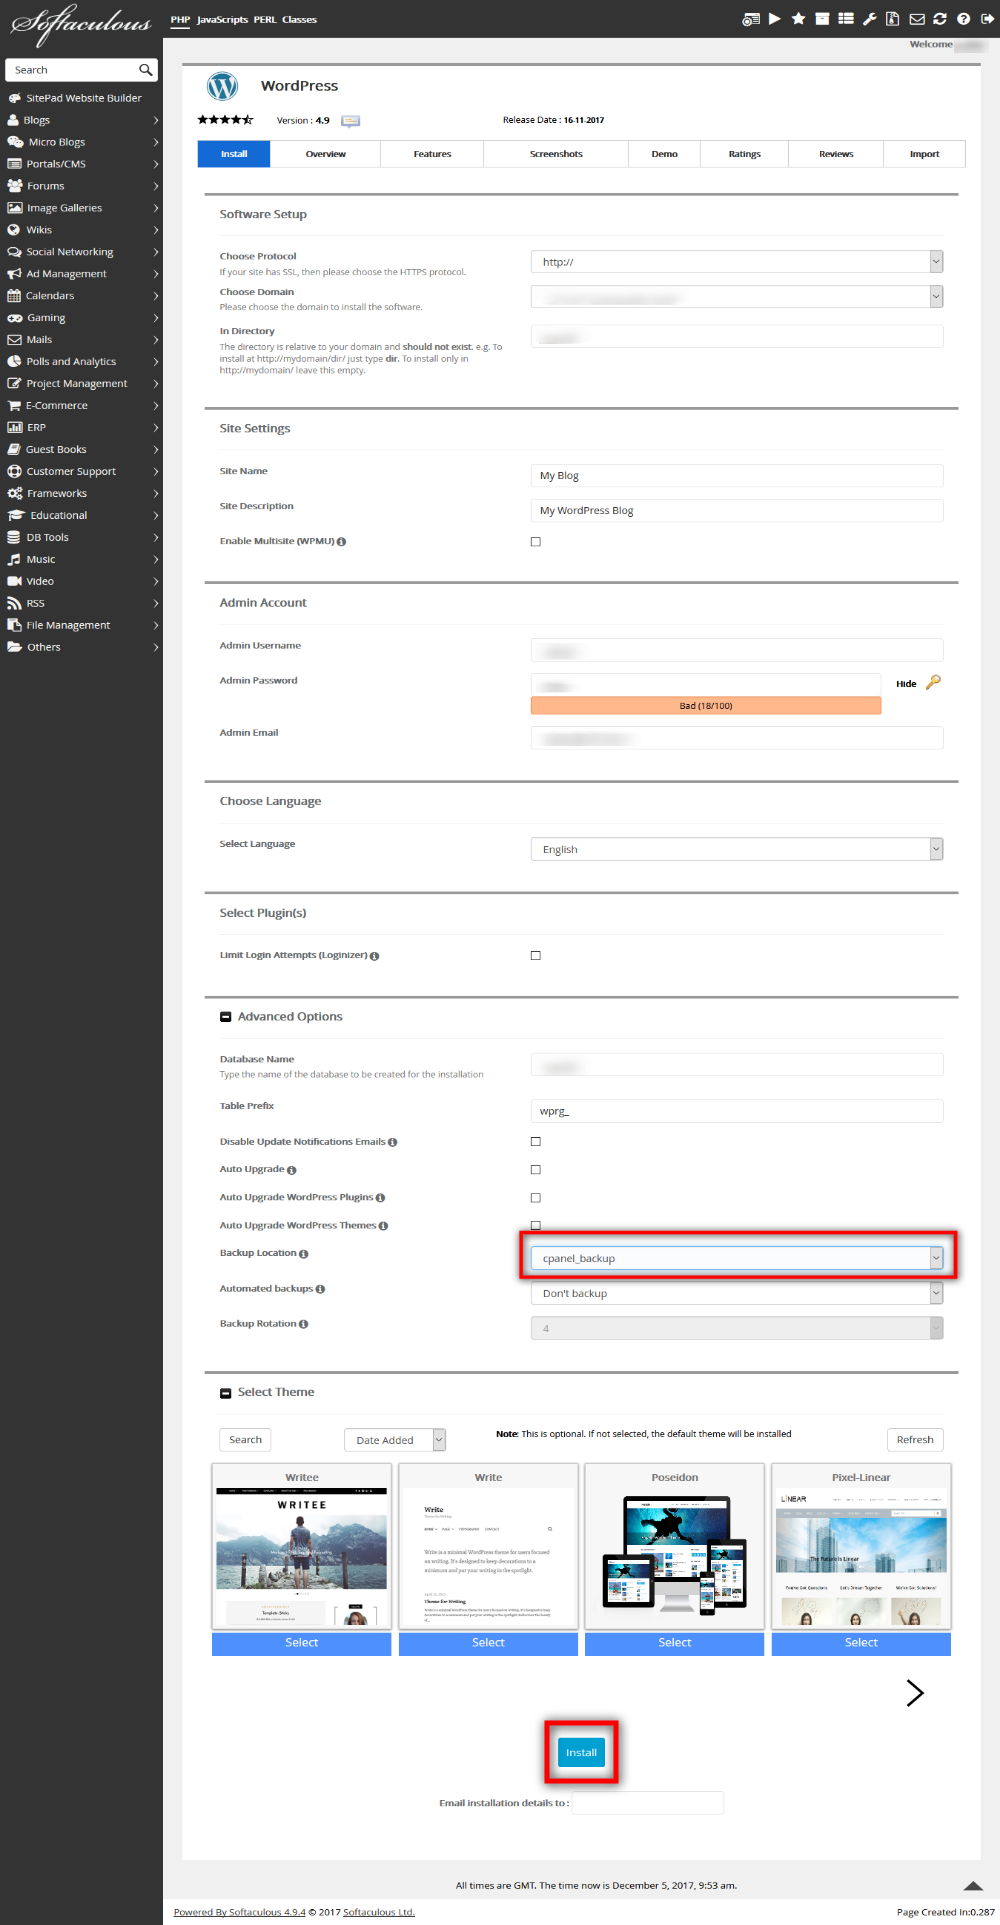
Task: Click the Pixel-Linear theme thumbnail
Action: pos(861,1557)
